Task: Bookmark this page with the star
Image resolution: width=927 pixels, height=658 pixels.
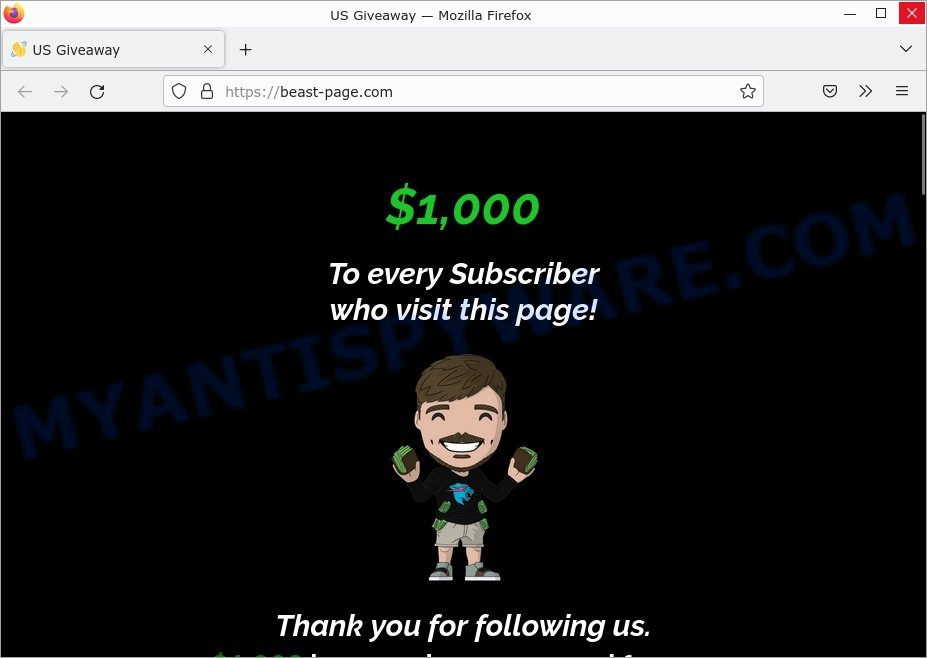Action: click(747, 91)
